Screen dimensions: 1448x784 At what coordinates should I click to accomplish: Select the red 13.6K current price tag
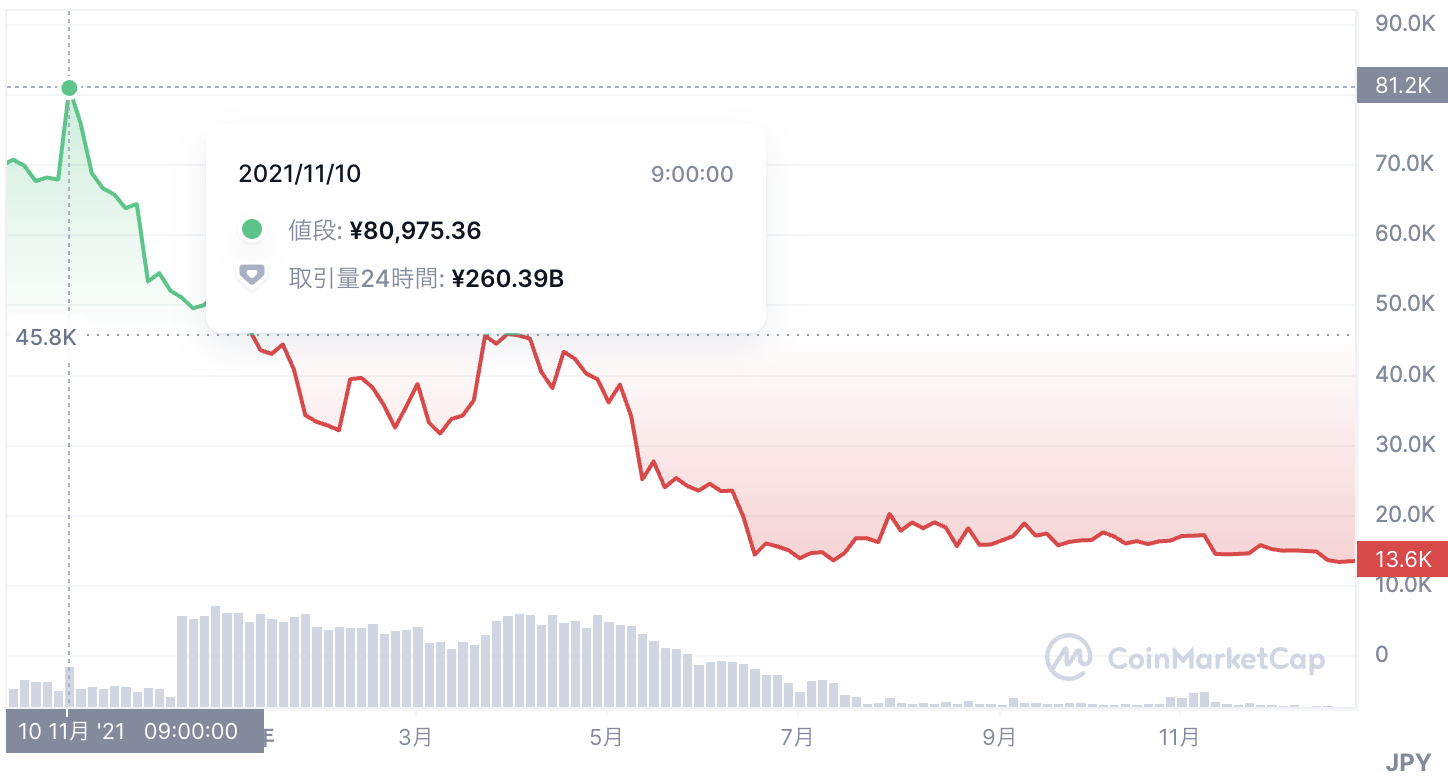pyautogui.click(x=1403, y=559)
